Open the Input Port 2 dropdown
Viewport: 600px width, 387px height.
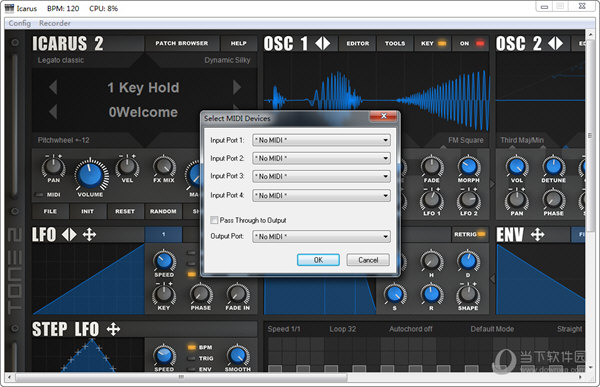(x=321, y=158)
